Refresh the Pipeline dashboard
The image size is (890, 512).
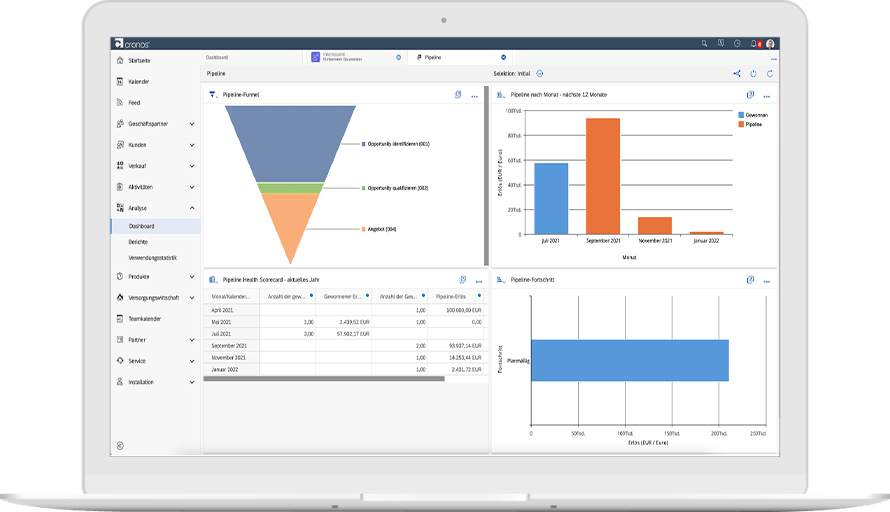coord(769,73)
